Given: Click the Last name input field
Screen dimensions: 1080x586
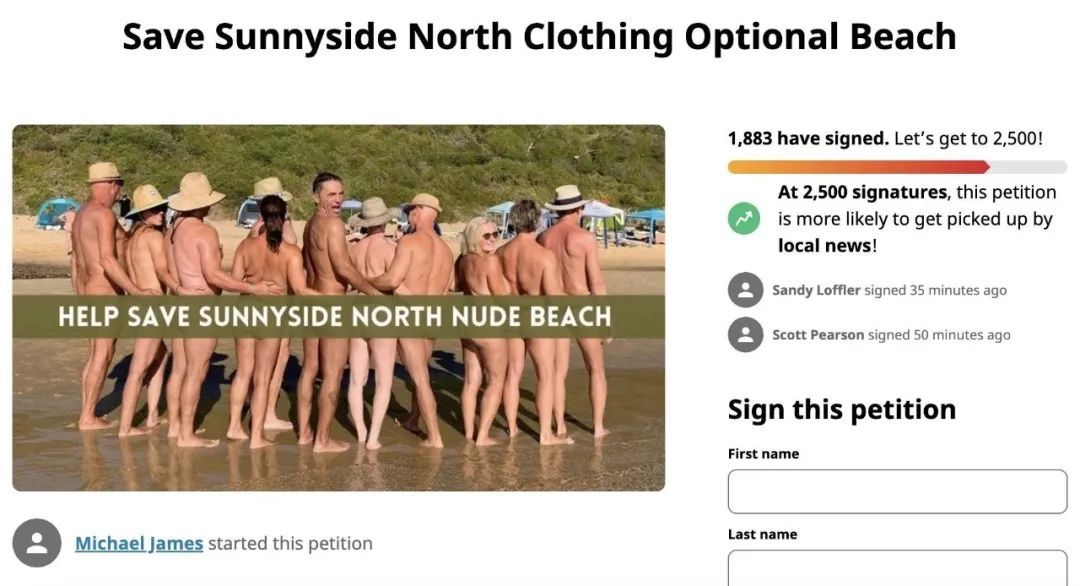Looking at the screenshot, I should (897, 568).
